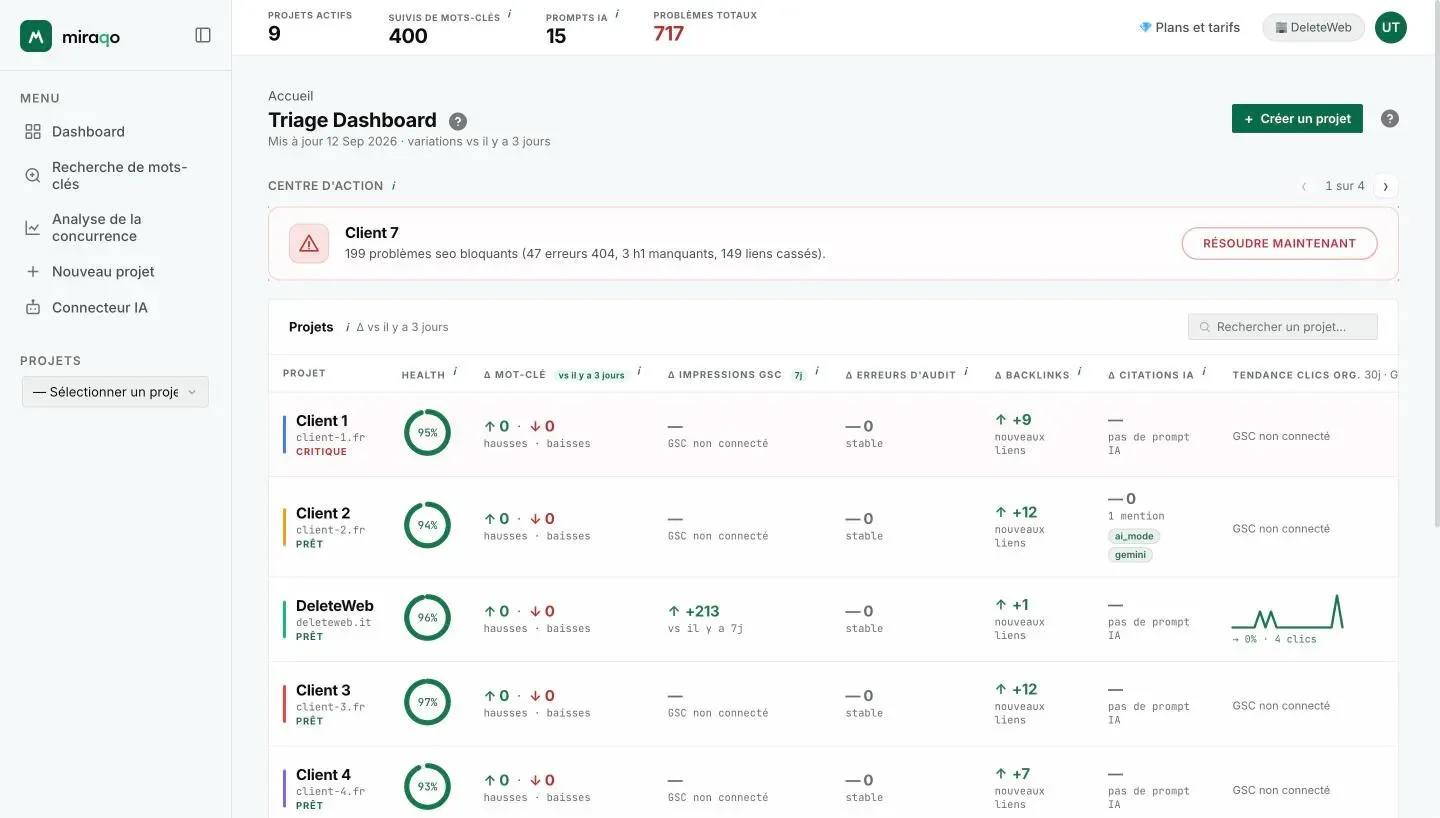The height and width of the screenshot is (818, 1440).
Task: Click the info icon in Δ Citations IA header
Action: [1204, 371]
